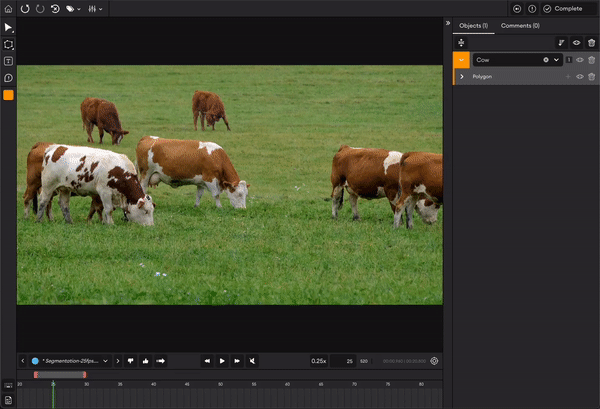Screen dimensions: 600x409
Task: Mute the video audio
Action: pyautogui.click(x=253, y=360)
